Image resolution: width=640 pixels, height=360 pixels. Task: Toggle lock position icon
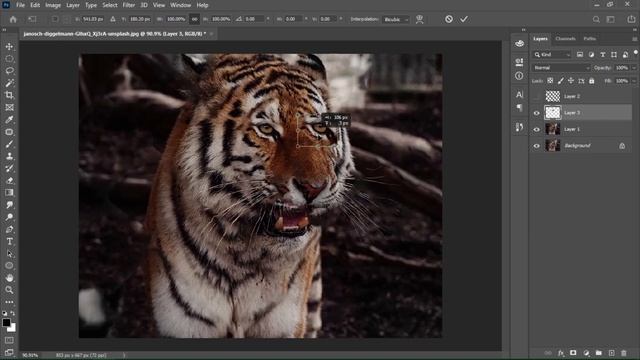click(571, 81)
